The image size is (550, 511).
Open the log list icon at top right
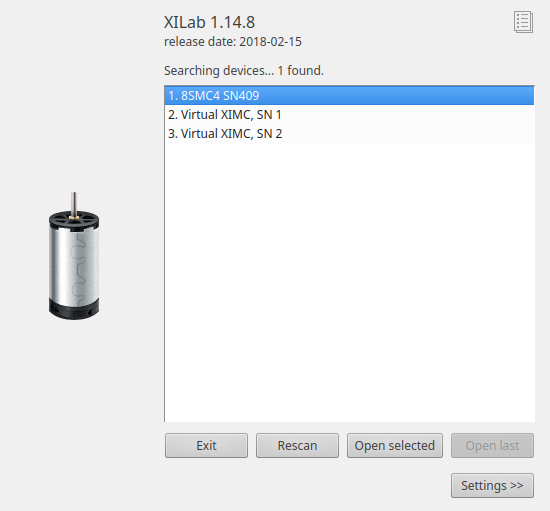tap(523, 22)
